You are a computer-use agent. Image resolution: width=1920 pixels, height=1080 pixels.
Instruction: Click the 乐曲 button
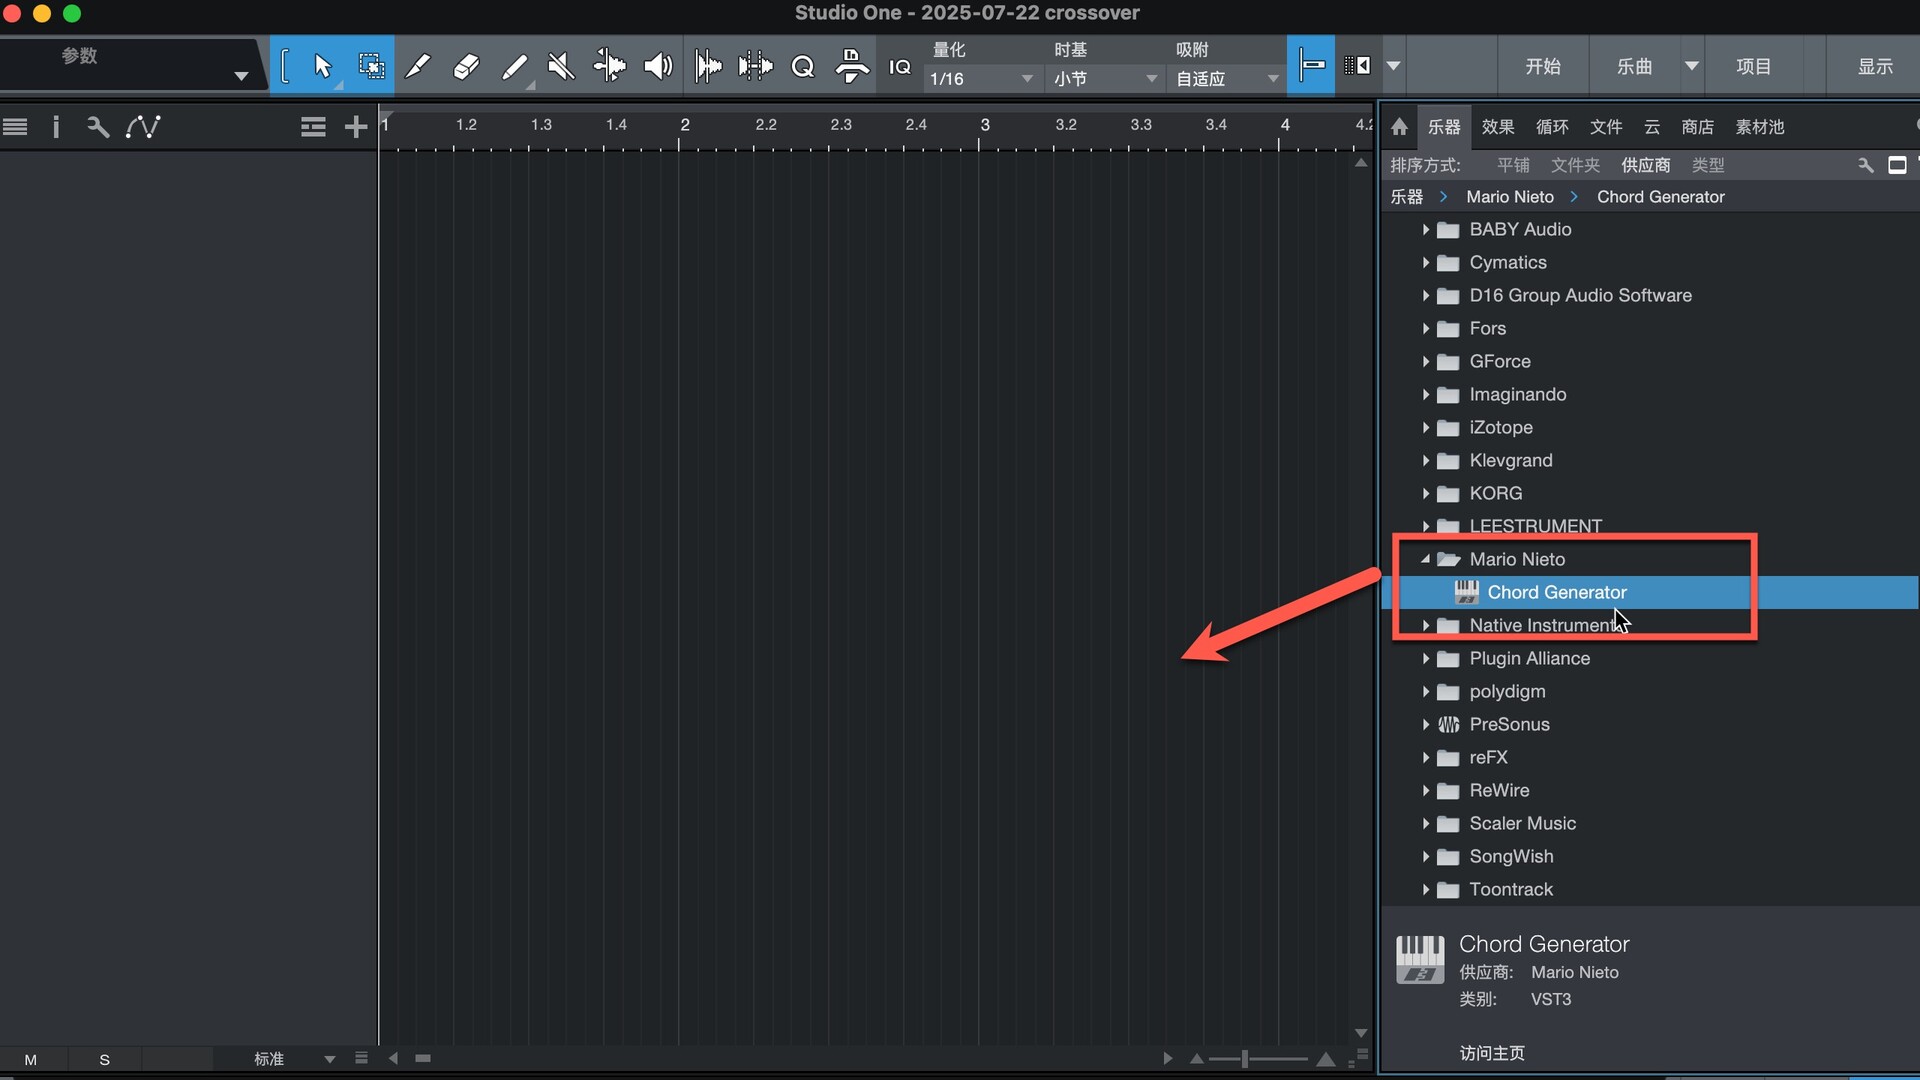click(x=1635, y=66)
